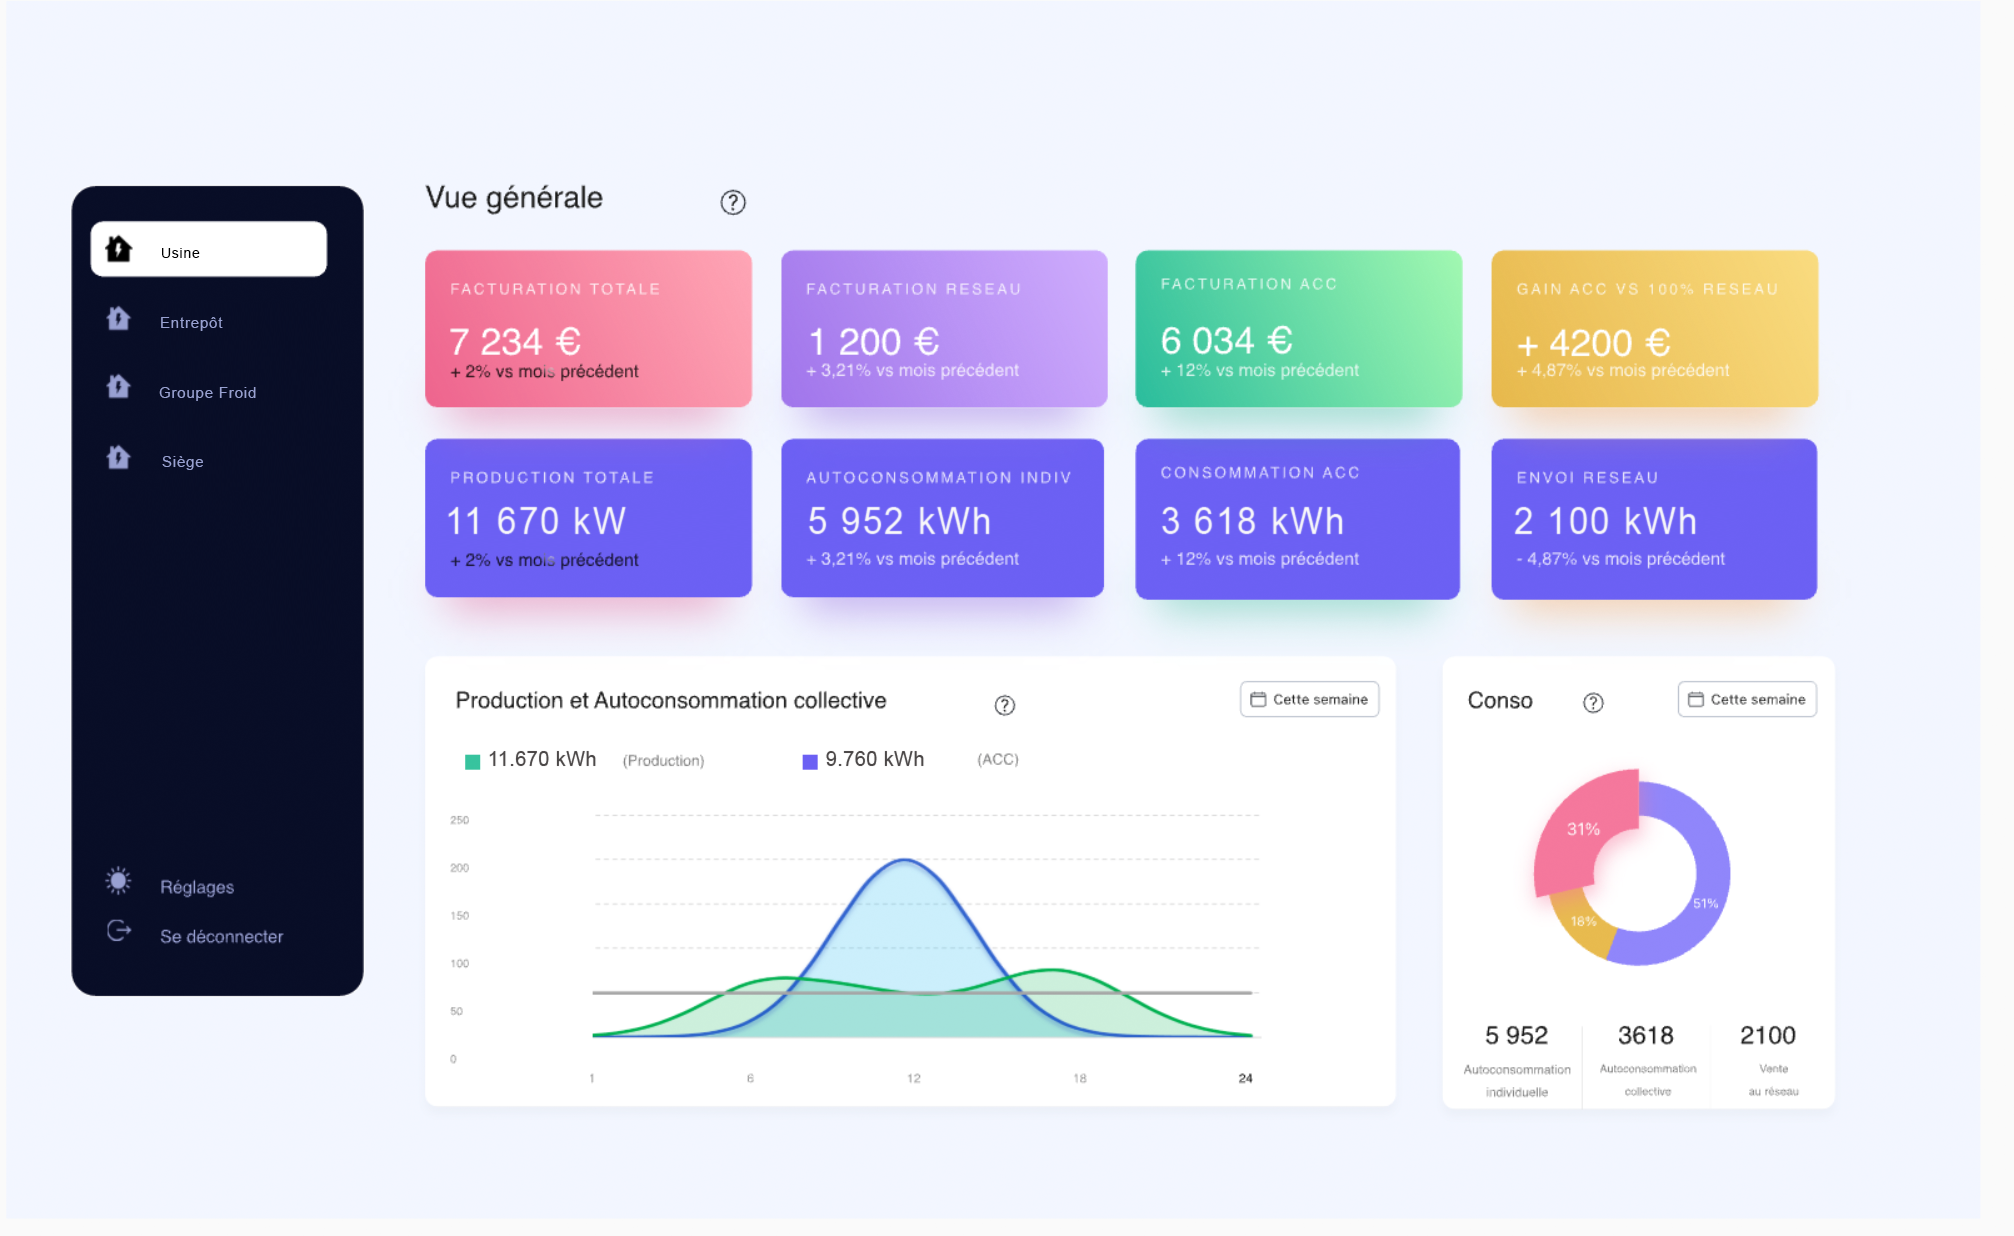
Task: Open the Réglages settings link
Action: coord(197,888)
